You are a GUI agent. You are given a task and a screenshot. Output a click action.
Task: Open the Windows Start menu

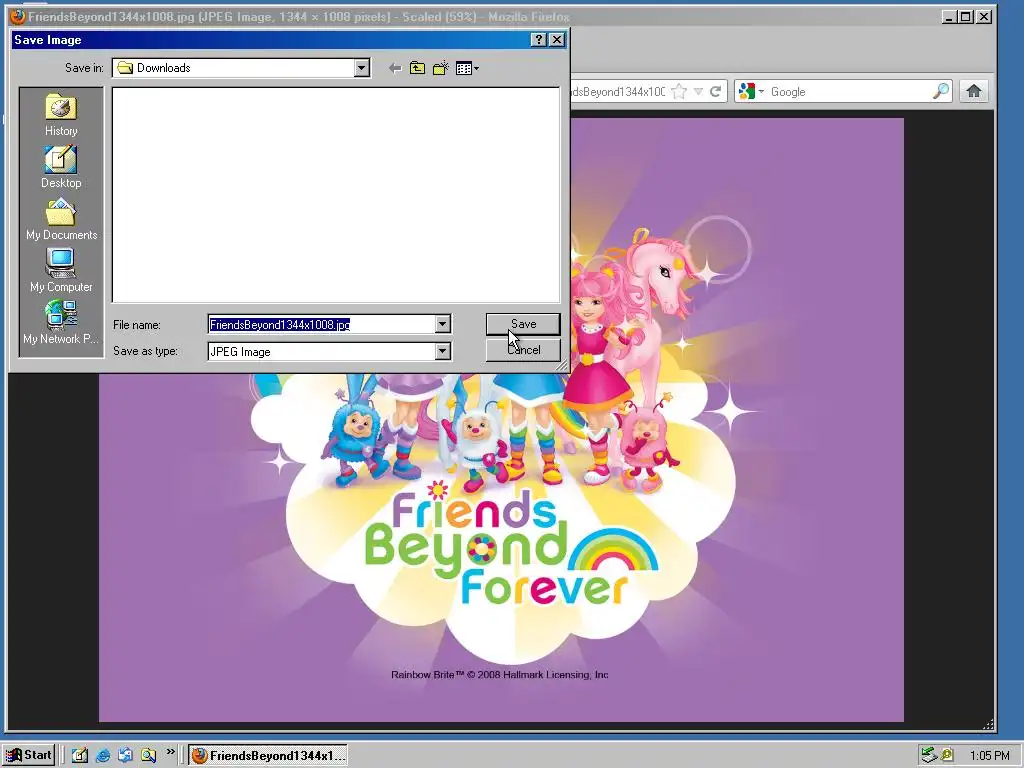point(29,755)
